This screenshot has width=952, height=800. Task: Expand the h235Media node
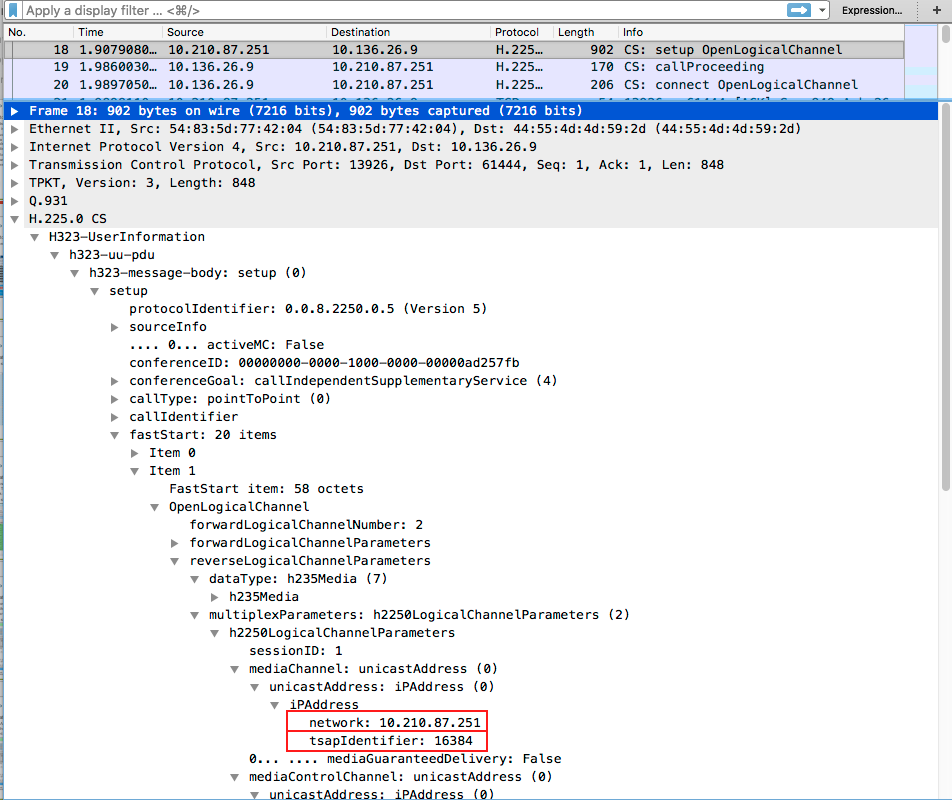click(215, 597)
